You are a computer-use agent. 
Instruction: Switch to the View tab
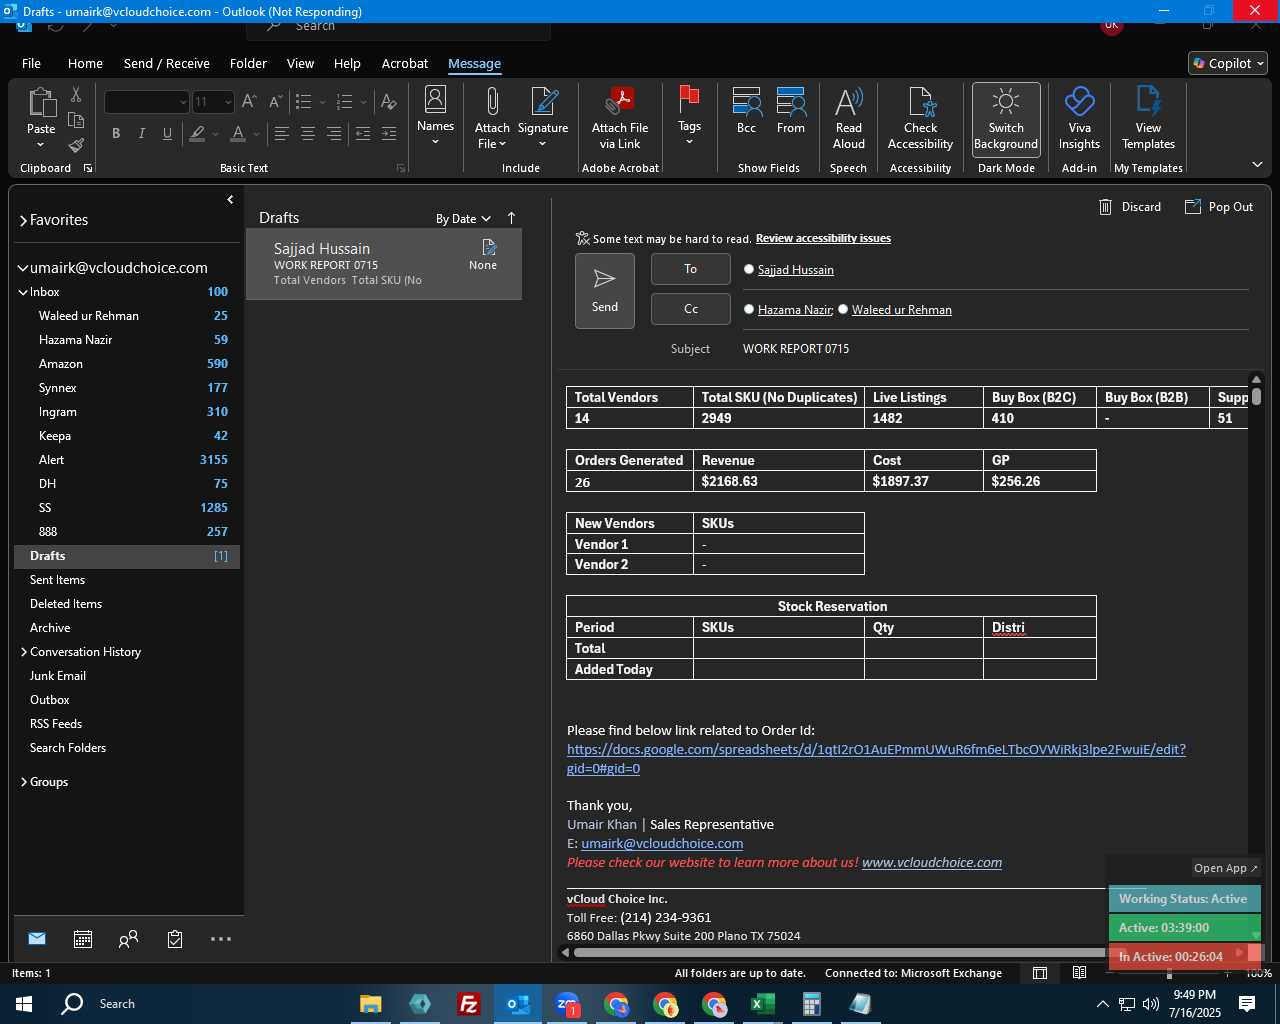point(300,63)
